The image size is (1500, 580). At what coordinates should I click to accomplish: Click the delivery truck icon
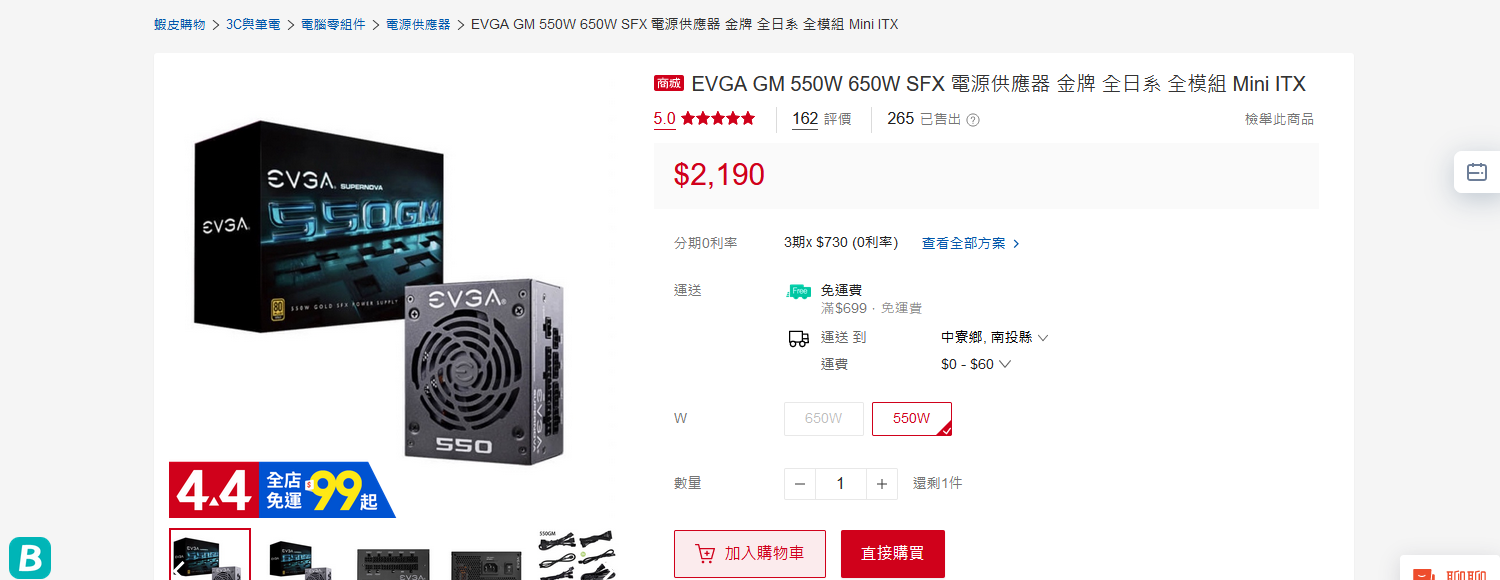pyautogui.click(x=798, y=339)
